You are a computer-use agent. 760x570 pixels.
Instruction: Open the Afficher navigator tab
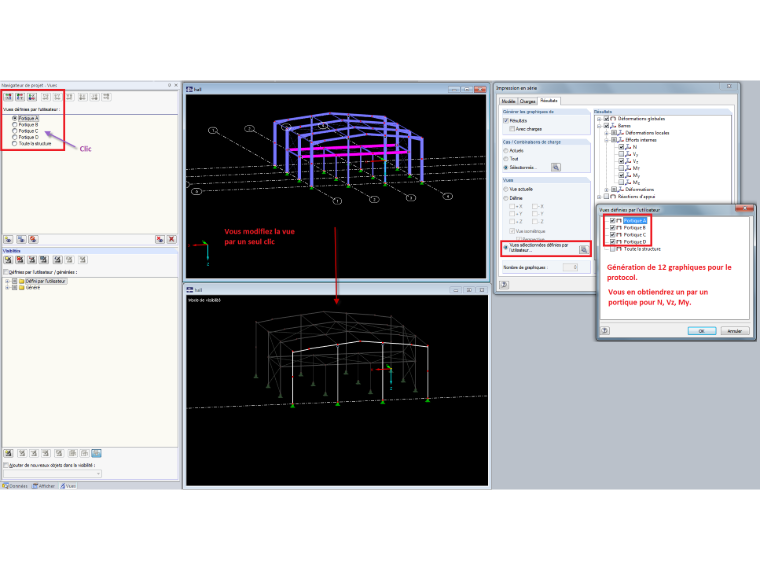(44, 486)
